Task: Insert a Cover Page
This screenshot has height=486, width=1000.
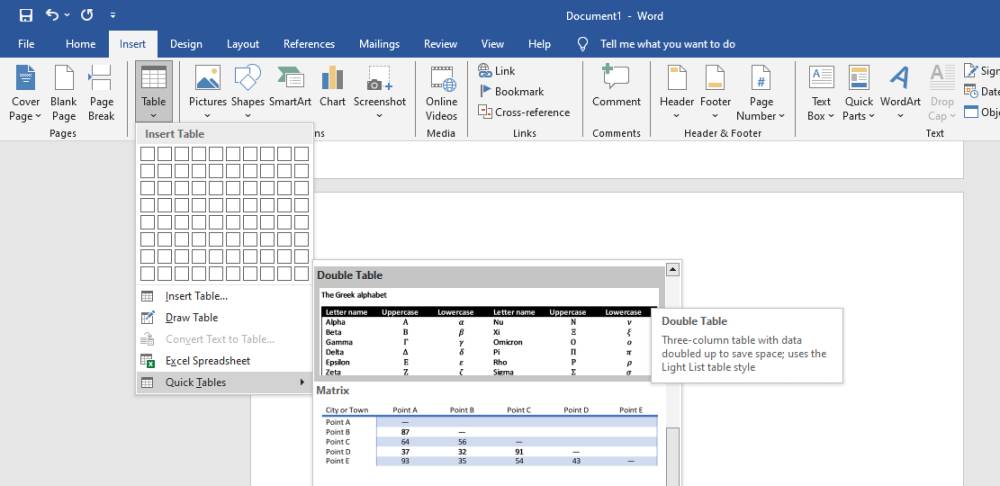Action: (26, 92)
